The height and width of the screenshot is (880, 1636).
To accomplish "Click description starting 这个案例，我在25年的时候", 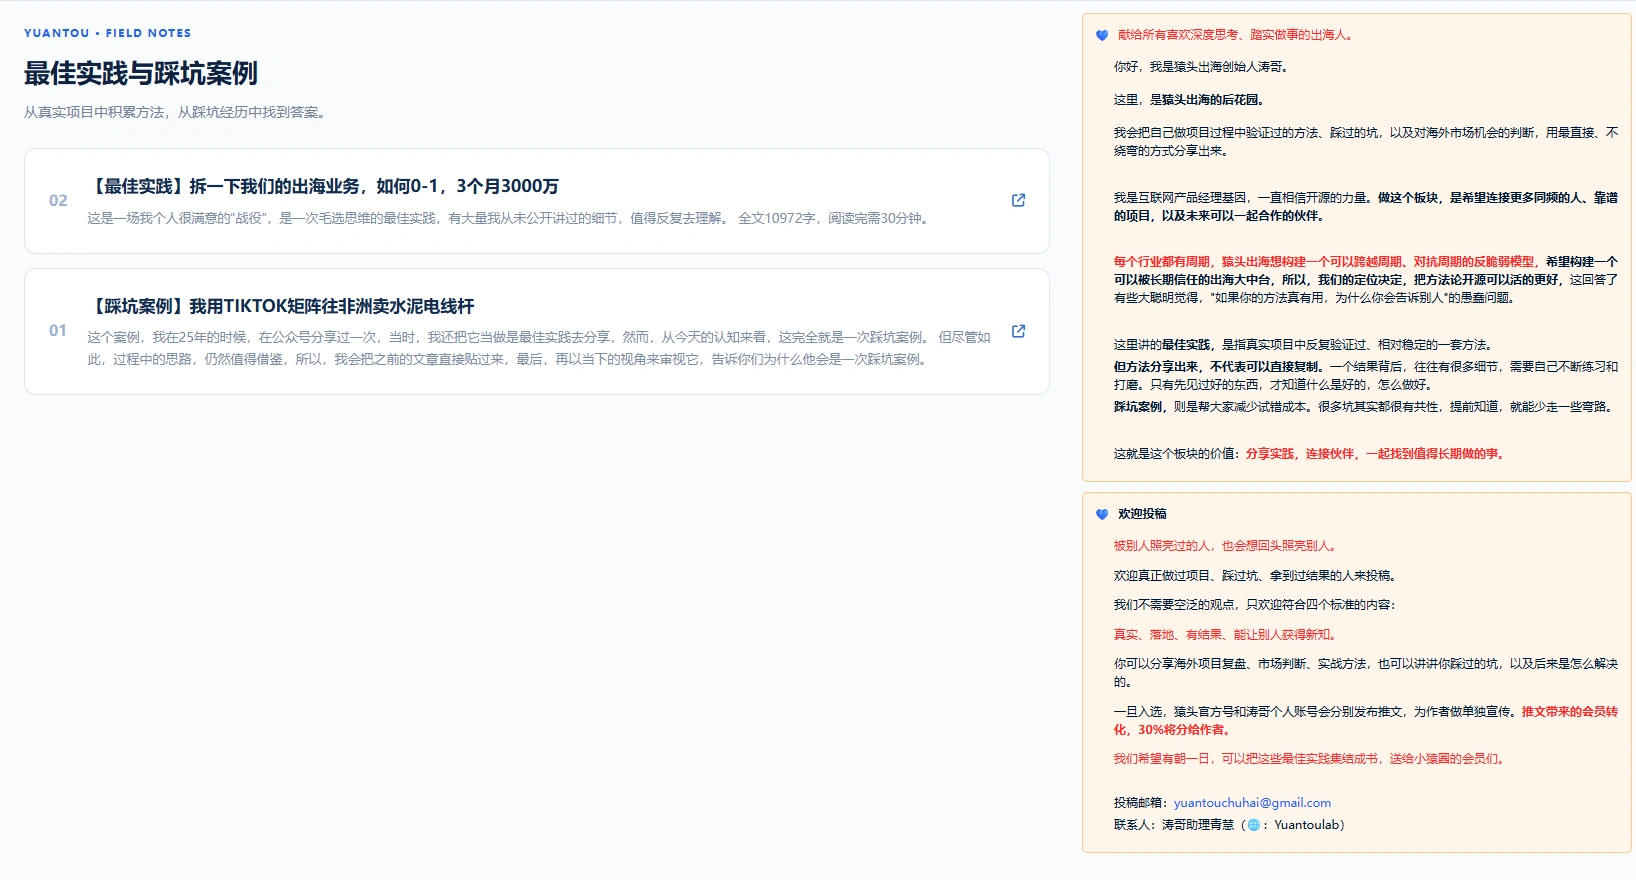I will [539, 348].
